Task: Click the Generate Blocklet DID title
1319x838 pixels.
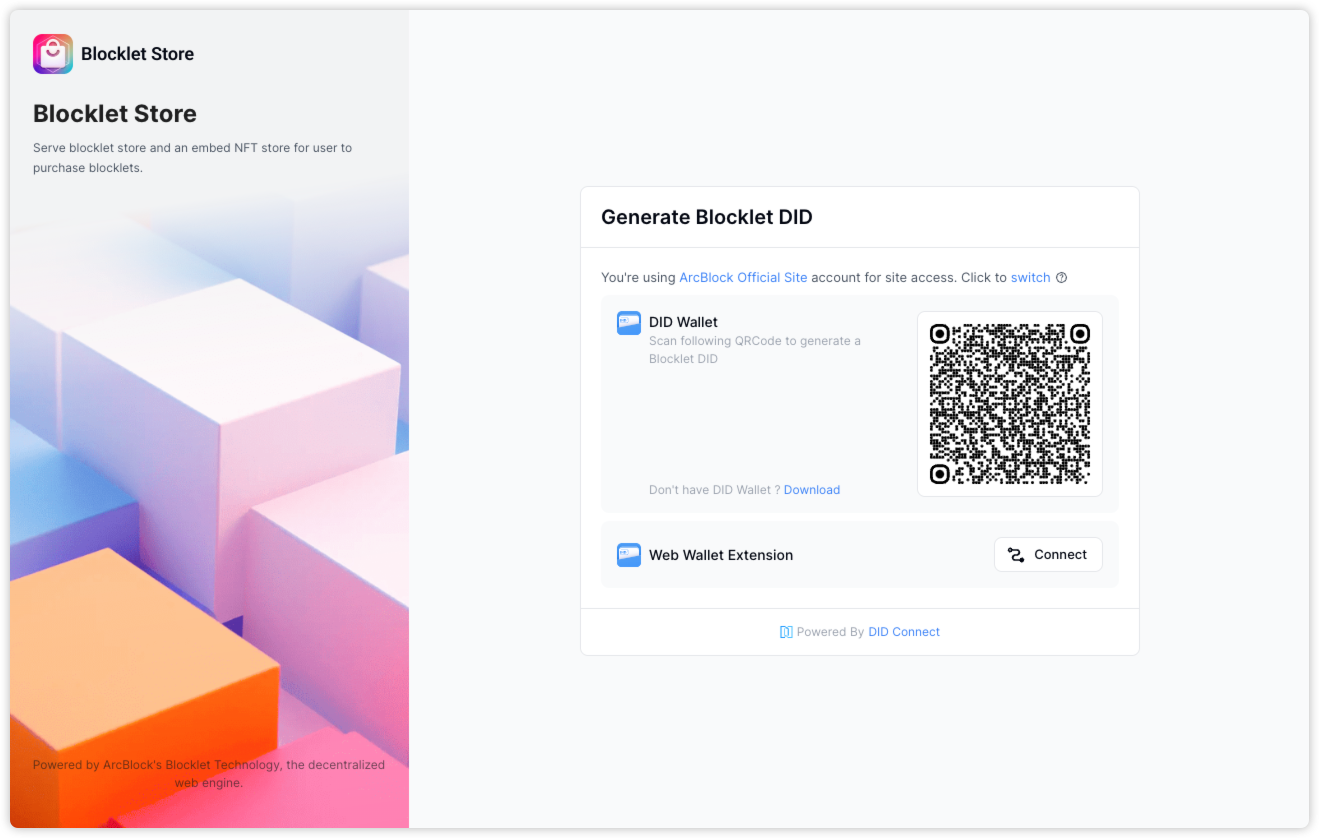Action: click(x=706, y=217)
